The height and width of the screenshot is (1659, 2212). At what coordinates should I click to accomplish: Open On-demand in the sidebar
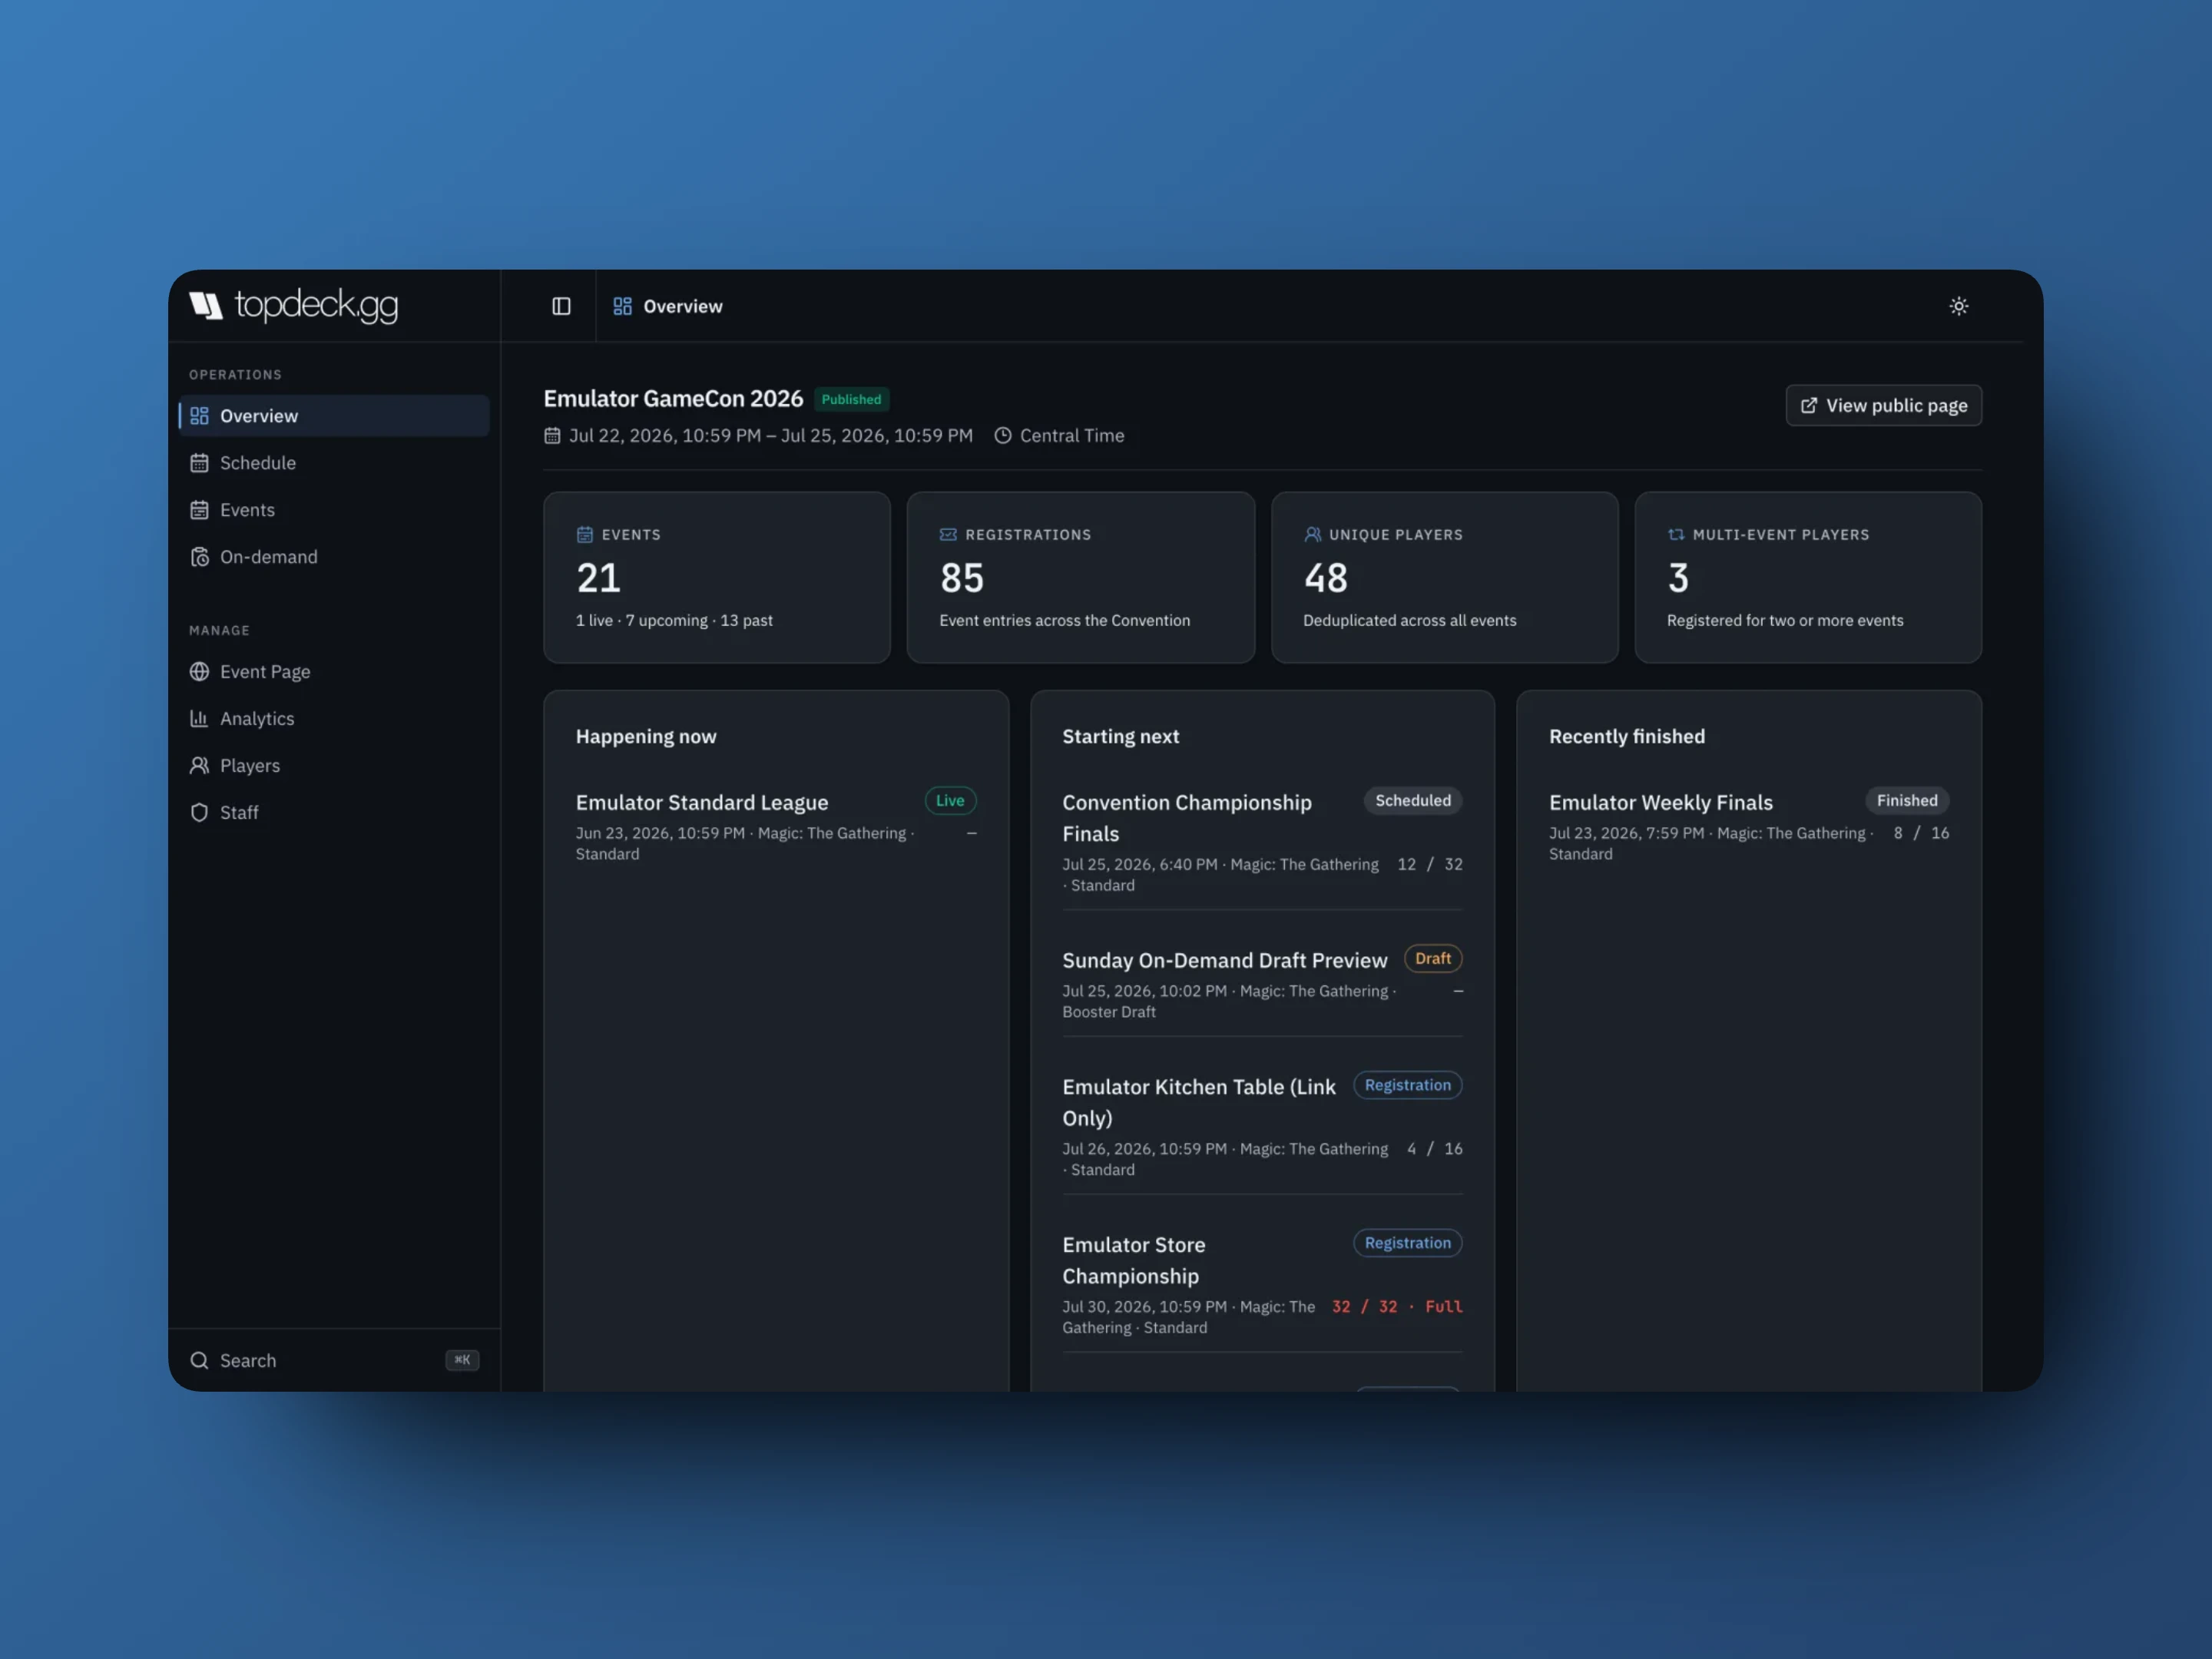click(334, 557)
